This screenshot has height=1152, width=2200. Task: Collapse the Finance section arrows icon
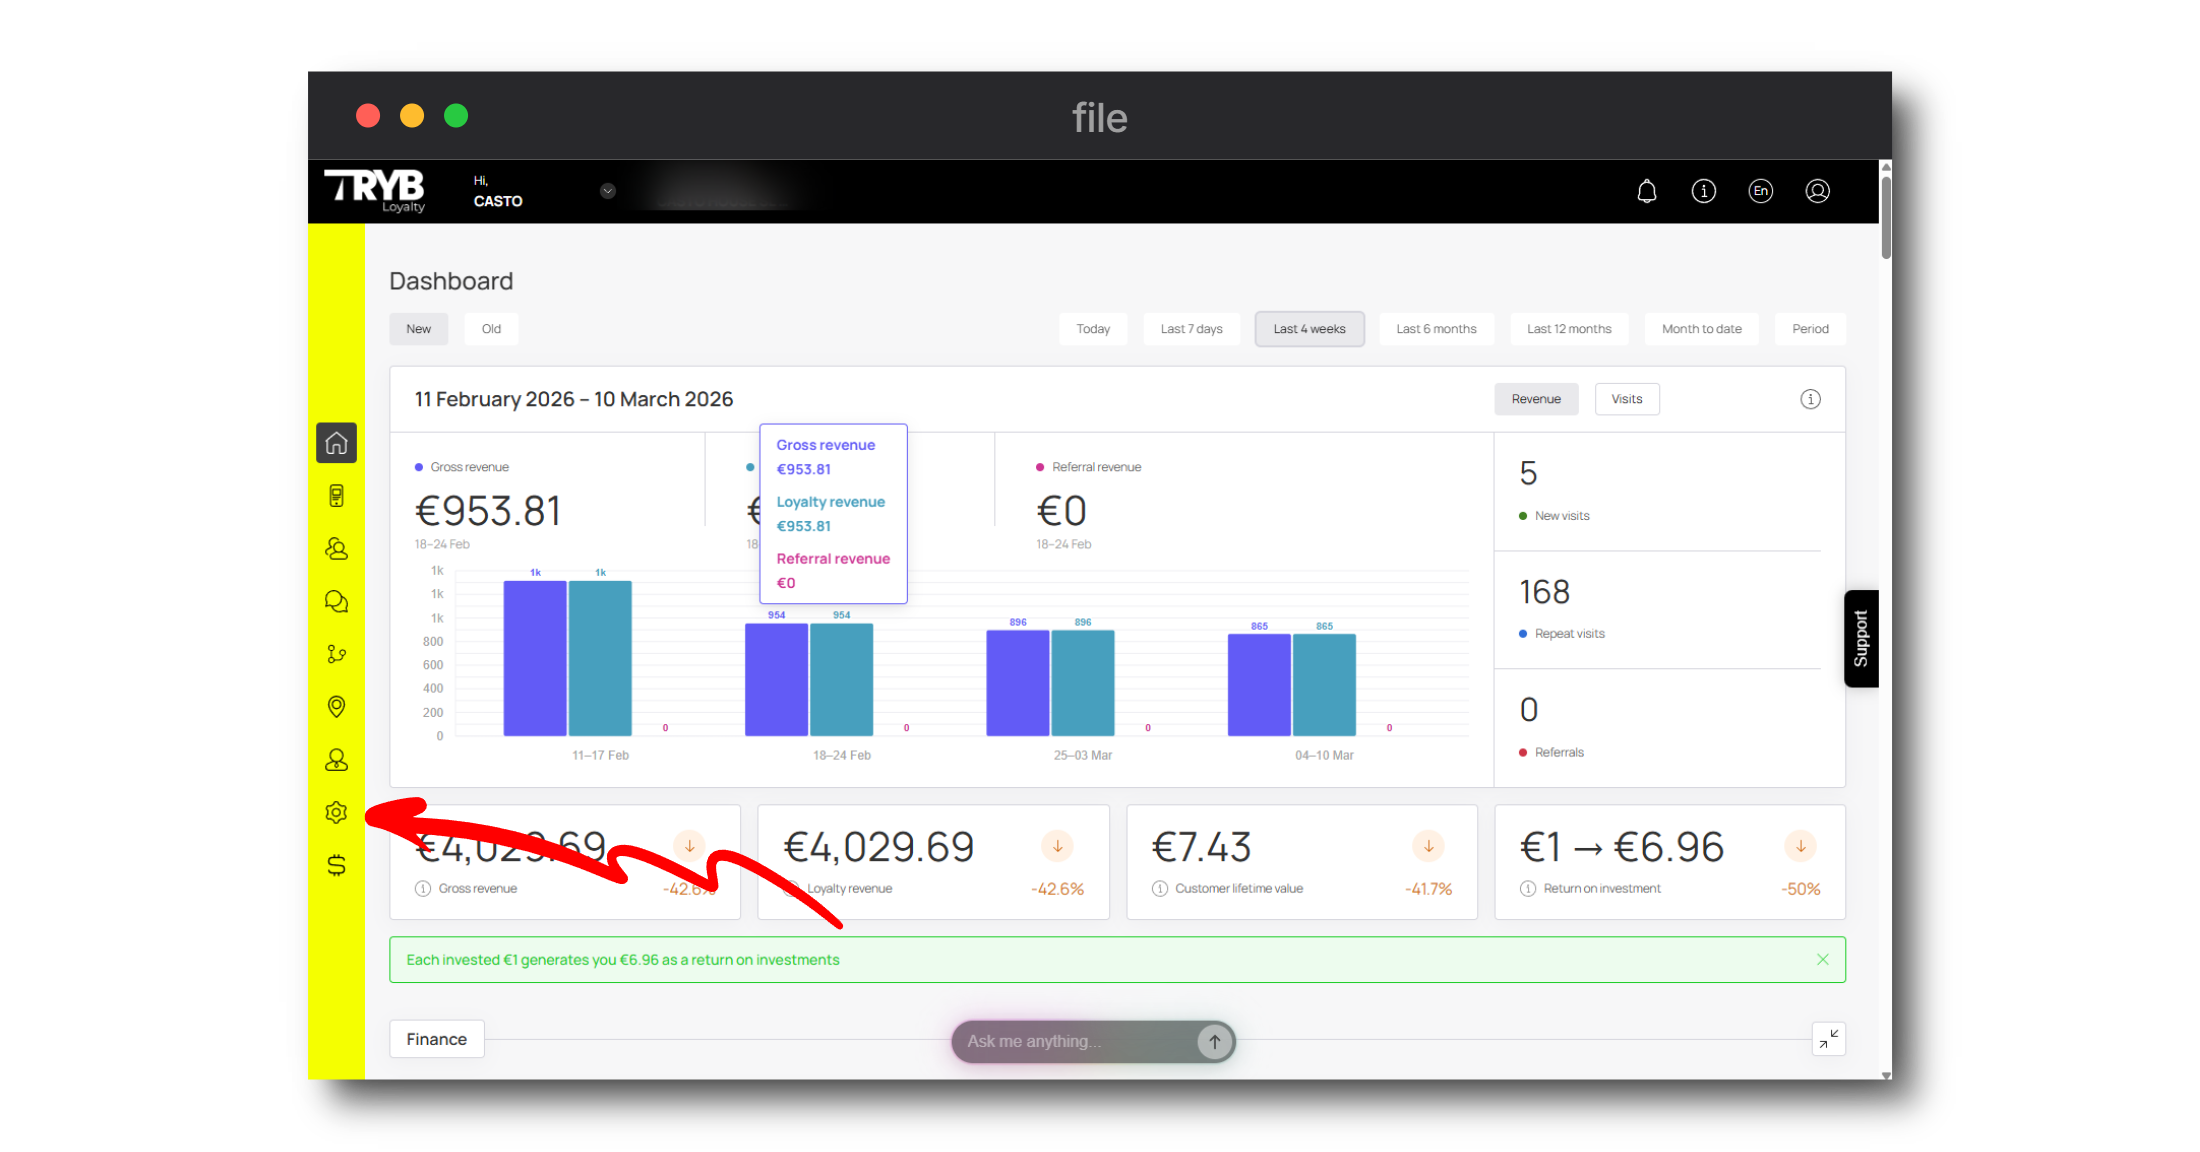[1828, 1039]
